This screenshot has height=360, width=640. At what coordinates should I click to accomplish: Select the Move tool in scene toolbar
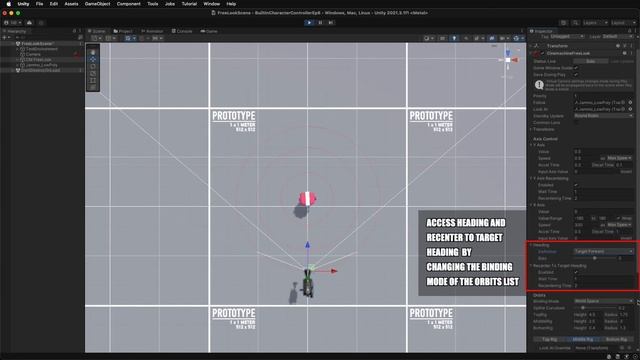93,59
